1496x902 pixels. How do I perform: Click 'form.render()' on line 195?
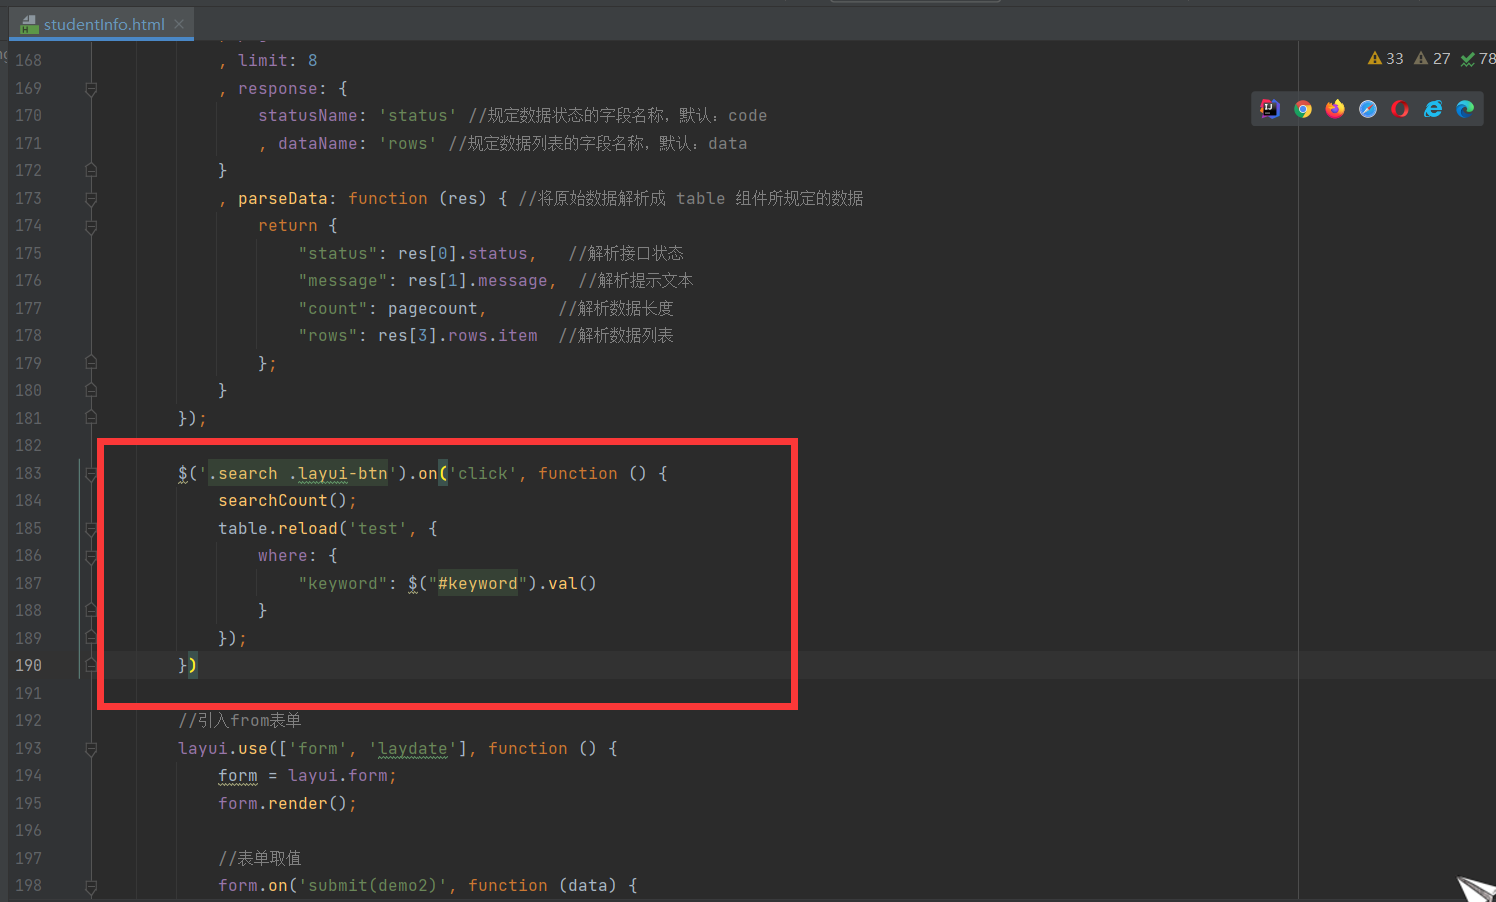pos(283,804)
